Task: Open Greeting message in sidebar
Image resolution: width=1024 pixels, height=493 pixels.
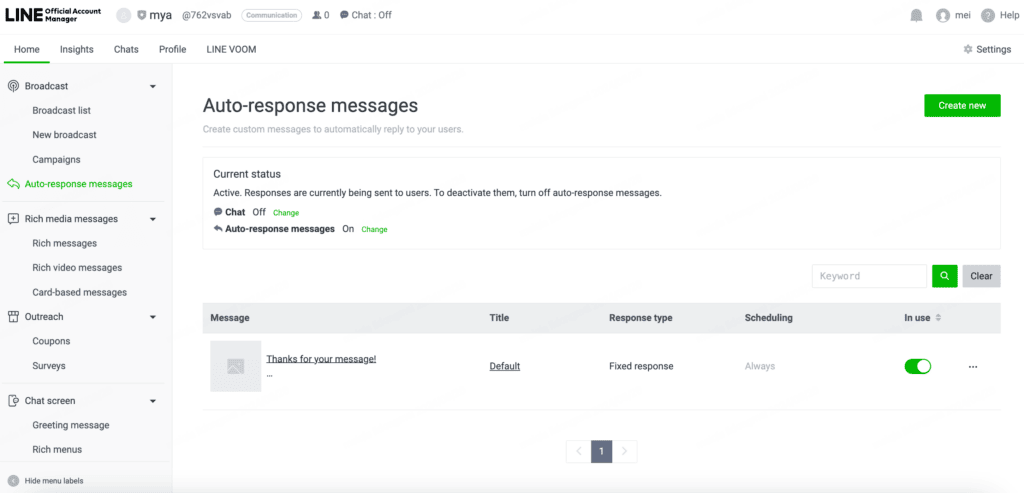Action: coord(71,425)
